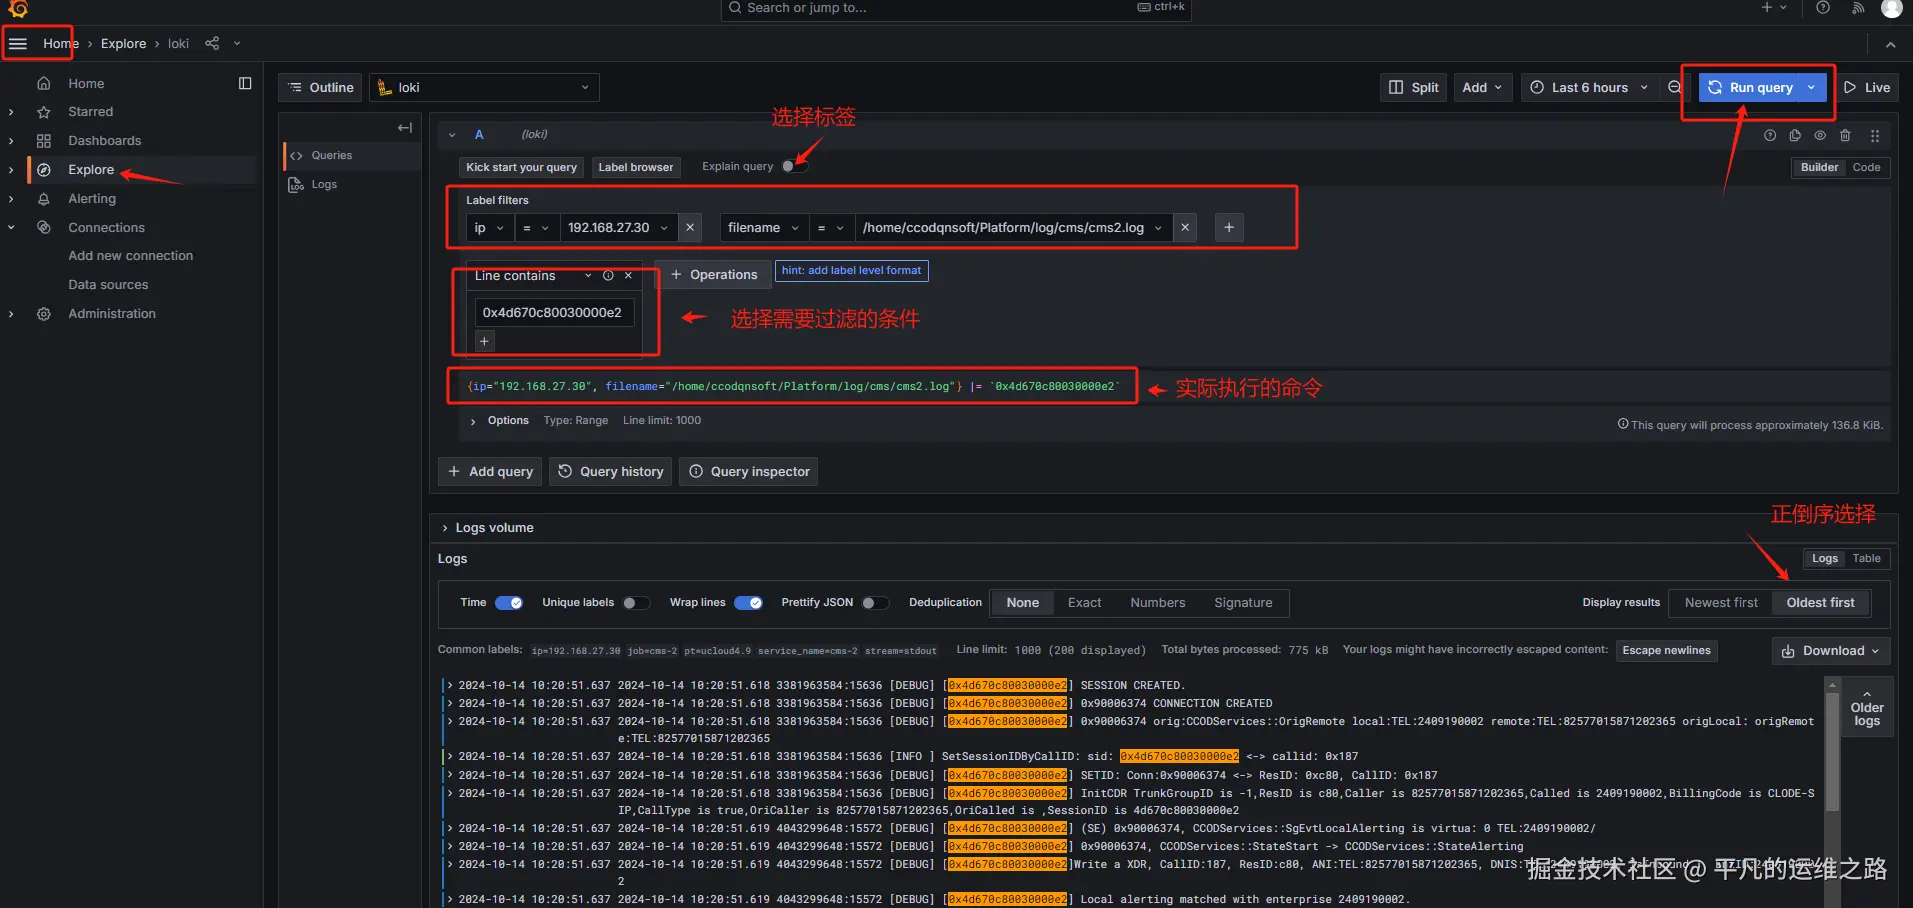Image resolution: width=1913 pixels, height=908 pixels.
Task: Open the new item plus menu
Action: pos(1773,8)
